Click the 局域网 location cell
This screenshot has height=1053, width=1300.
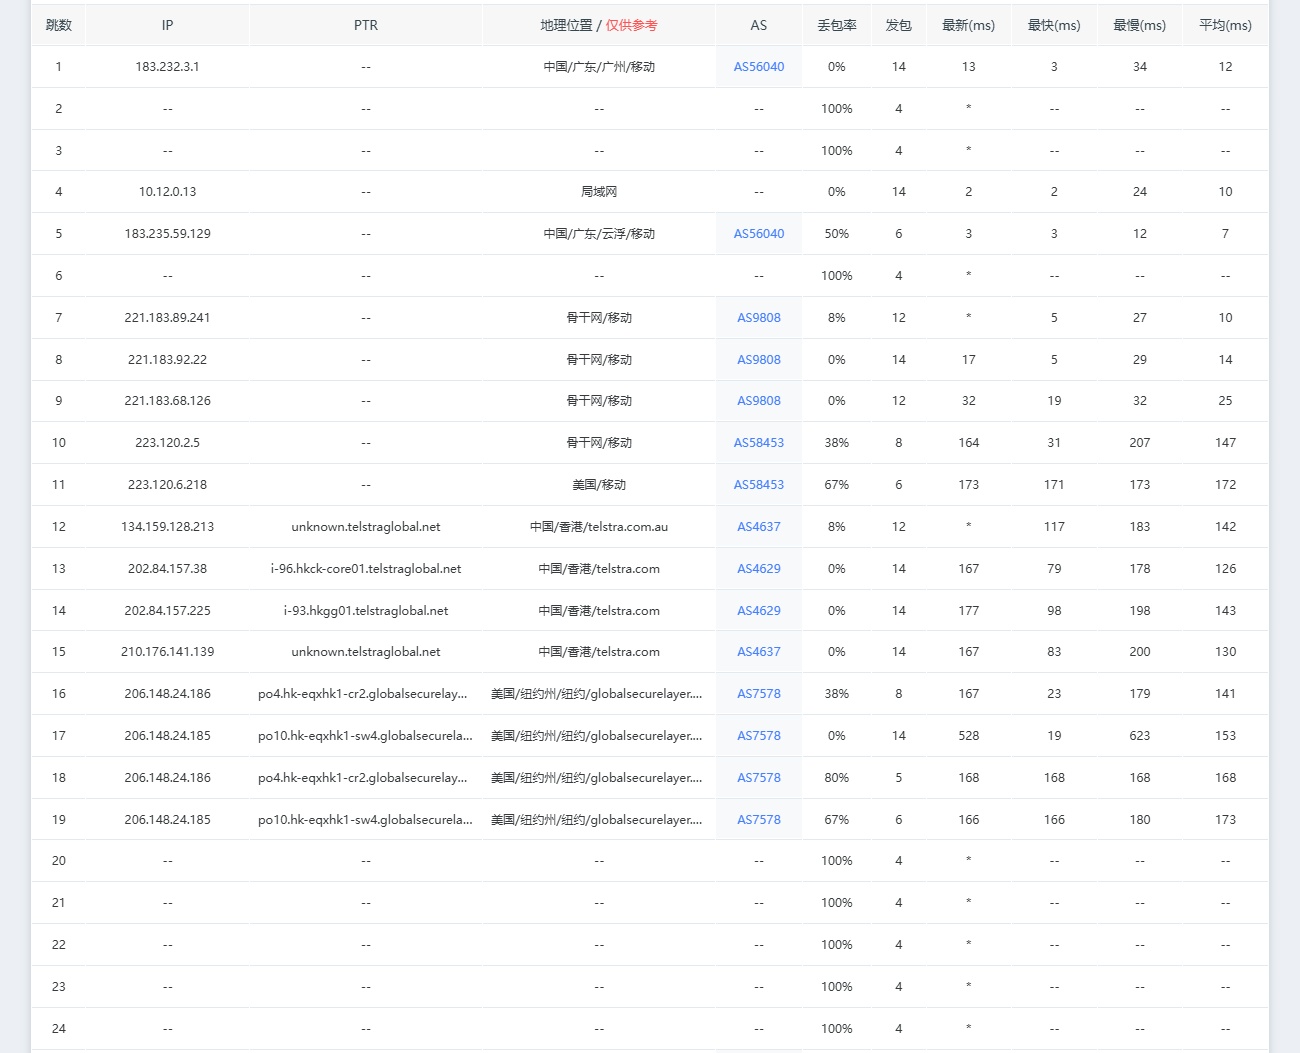[x=599, y=192]
